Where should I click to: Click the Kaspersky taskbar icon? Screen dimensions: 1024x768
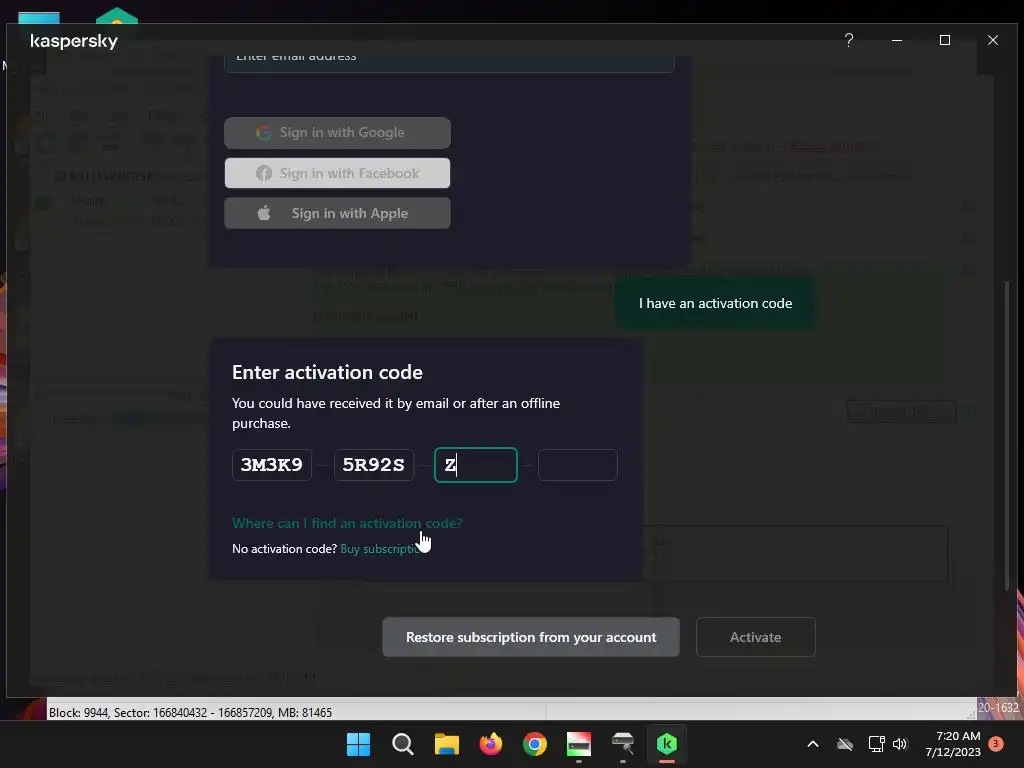667,744
